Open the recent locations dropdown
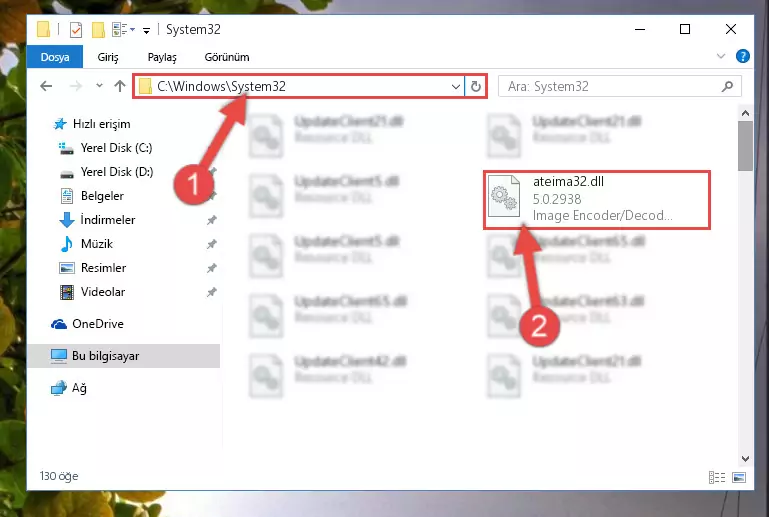The width and height of the screenshot is (769, 517). 99,86
